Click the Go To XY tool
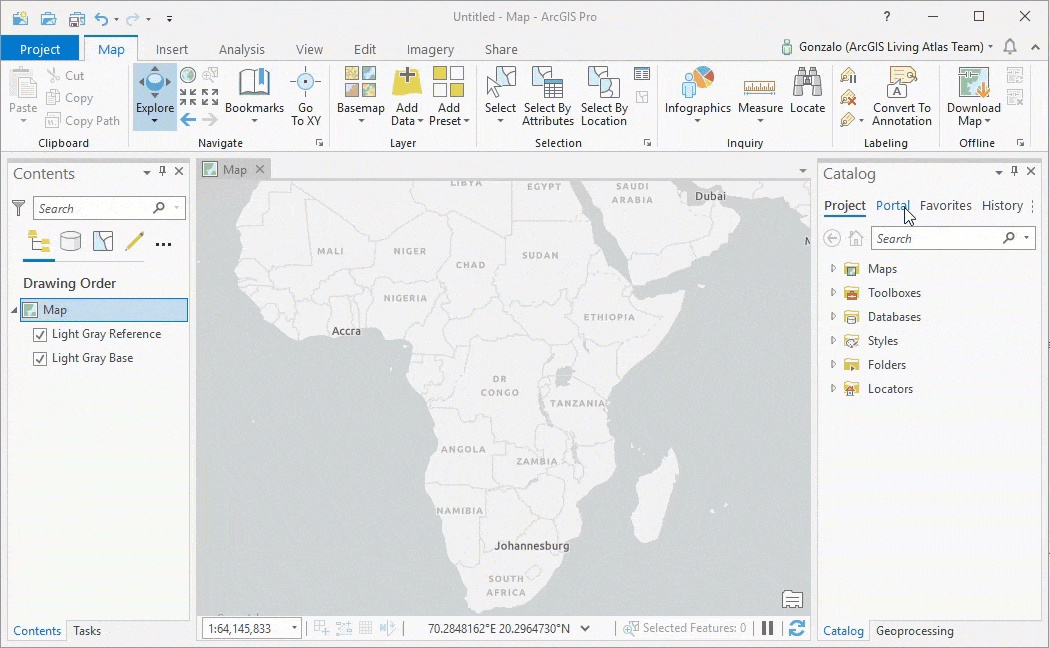This screenshot has width=1050, height=648. click(x=305, y=96)
